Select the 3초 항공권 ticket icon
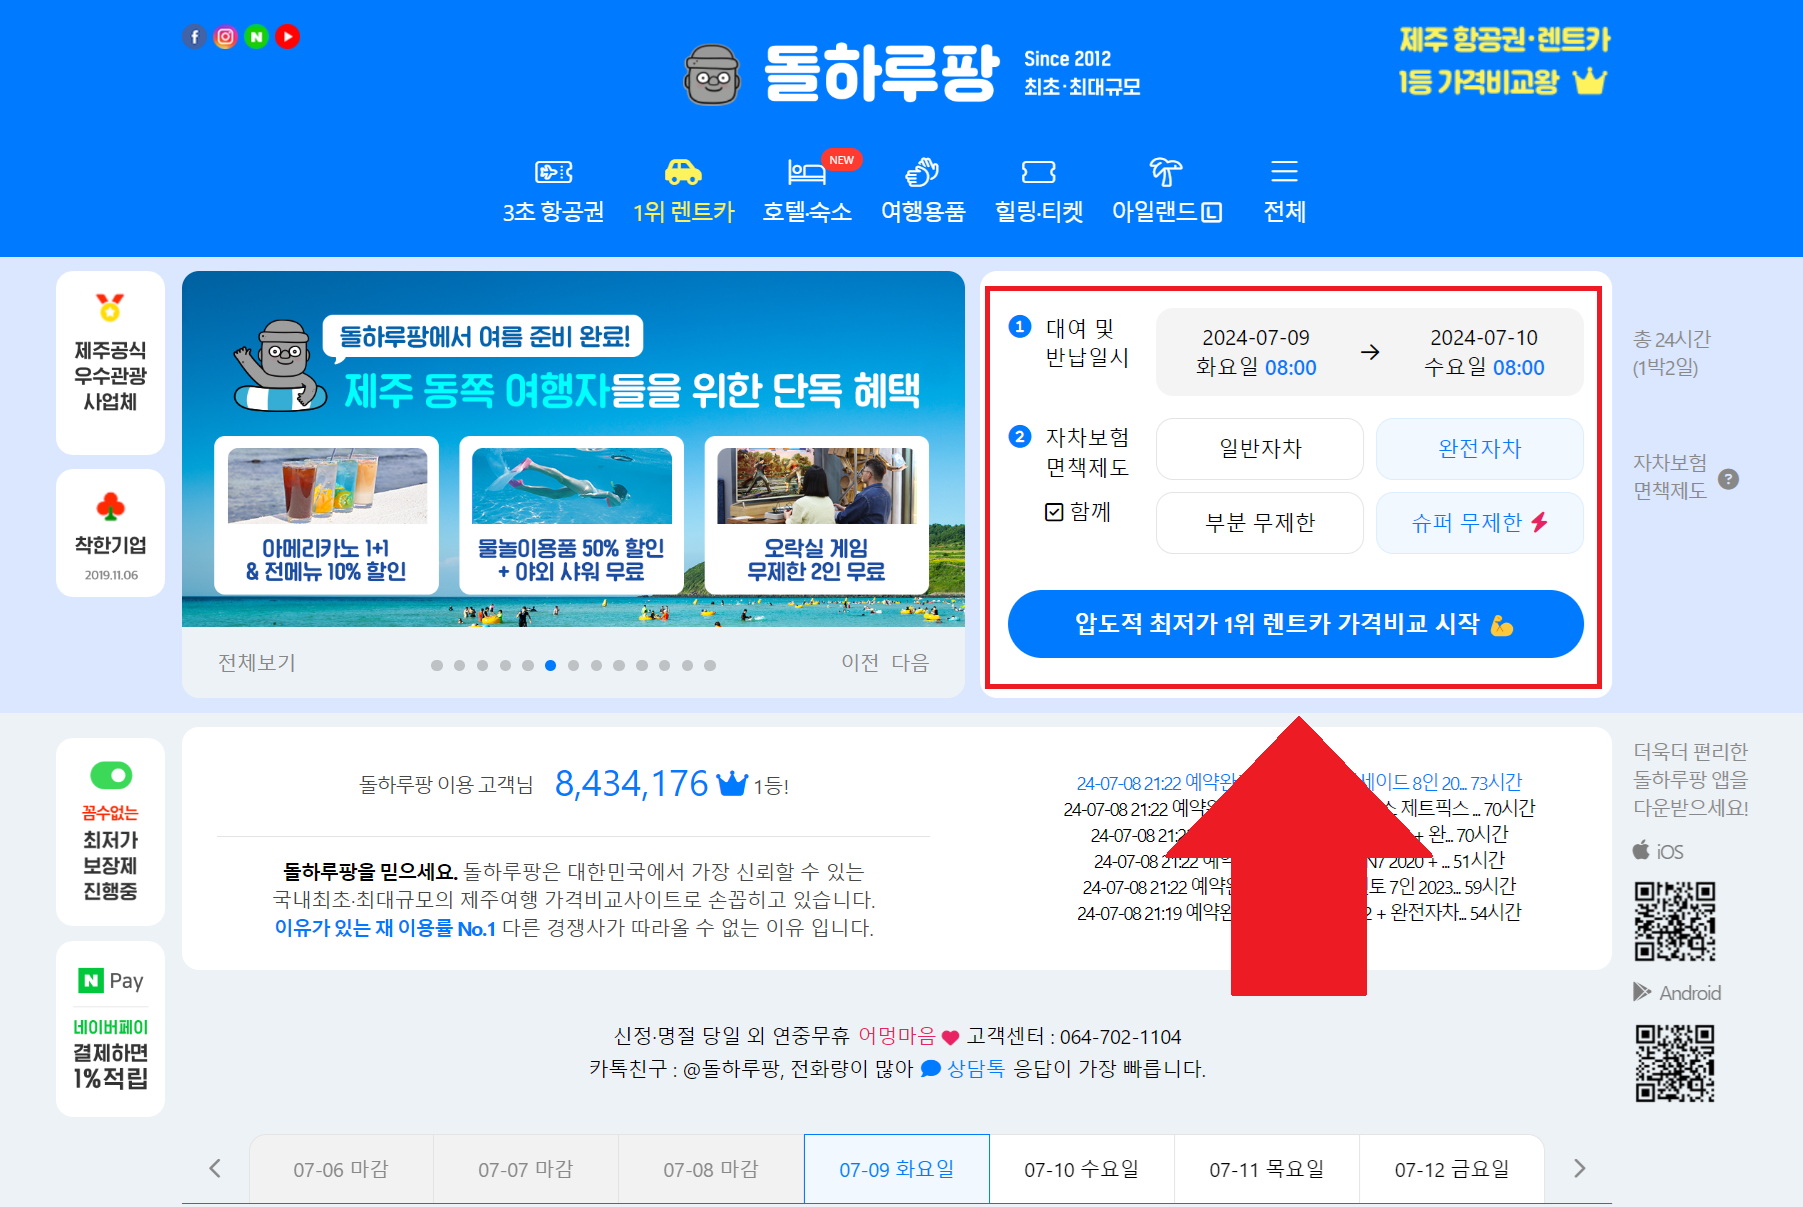 [x=553, y=172]
